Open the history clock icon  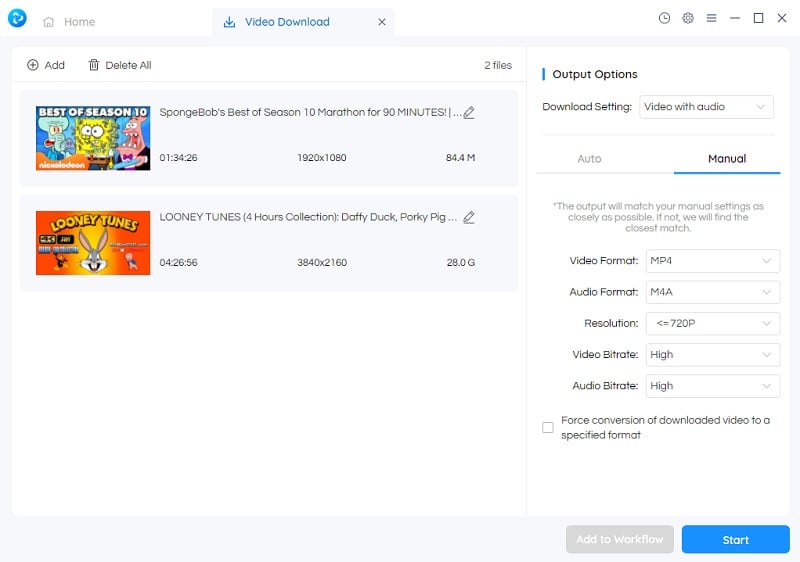point(664,18)
